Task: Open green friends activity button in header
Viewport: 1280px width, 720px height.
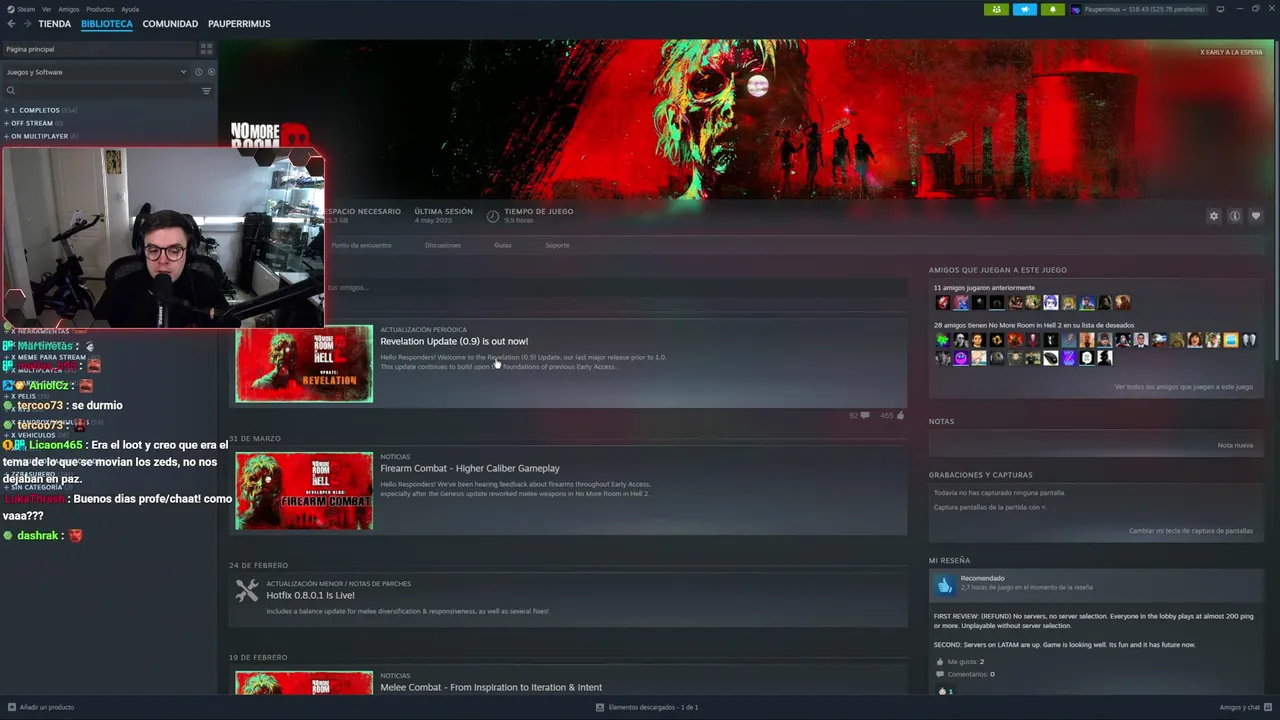Action: pos(996,9)
